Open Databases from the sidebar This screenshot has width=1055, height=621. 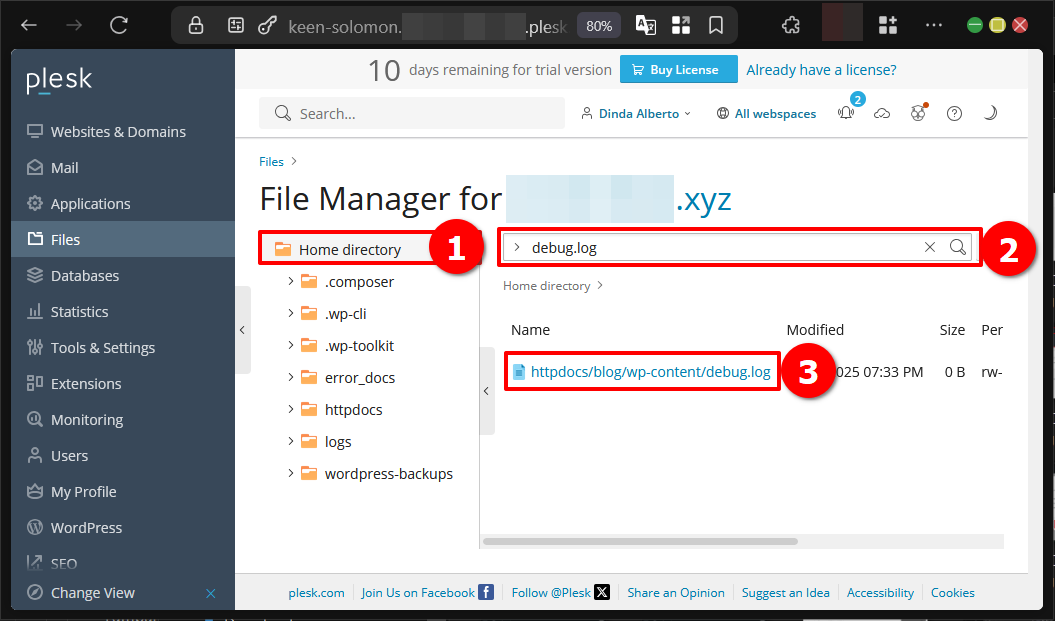click(x=84, y=275)
